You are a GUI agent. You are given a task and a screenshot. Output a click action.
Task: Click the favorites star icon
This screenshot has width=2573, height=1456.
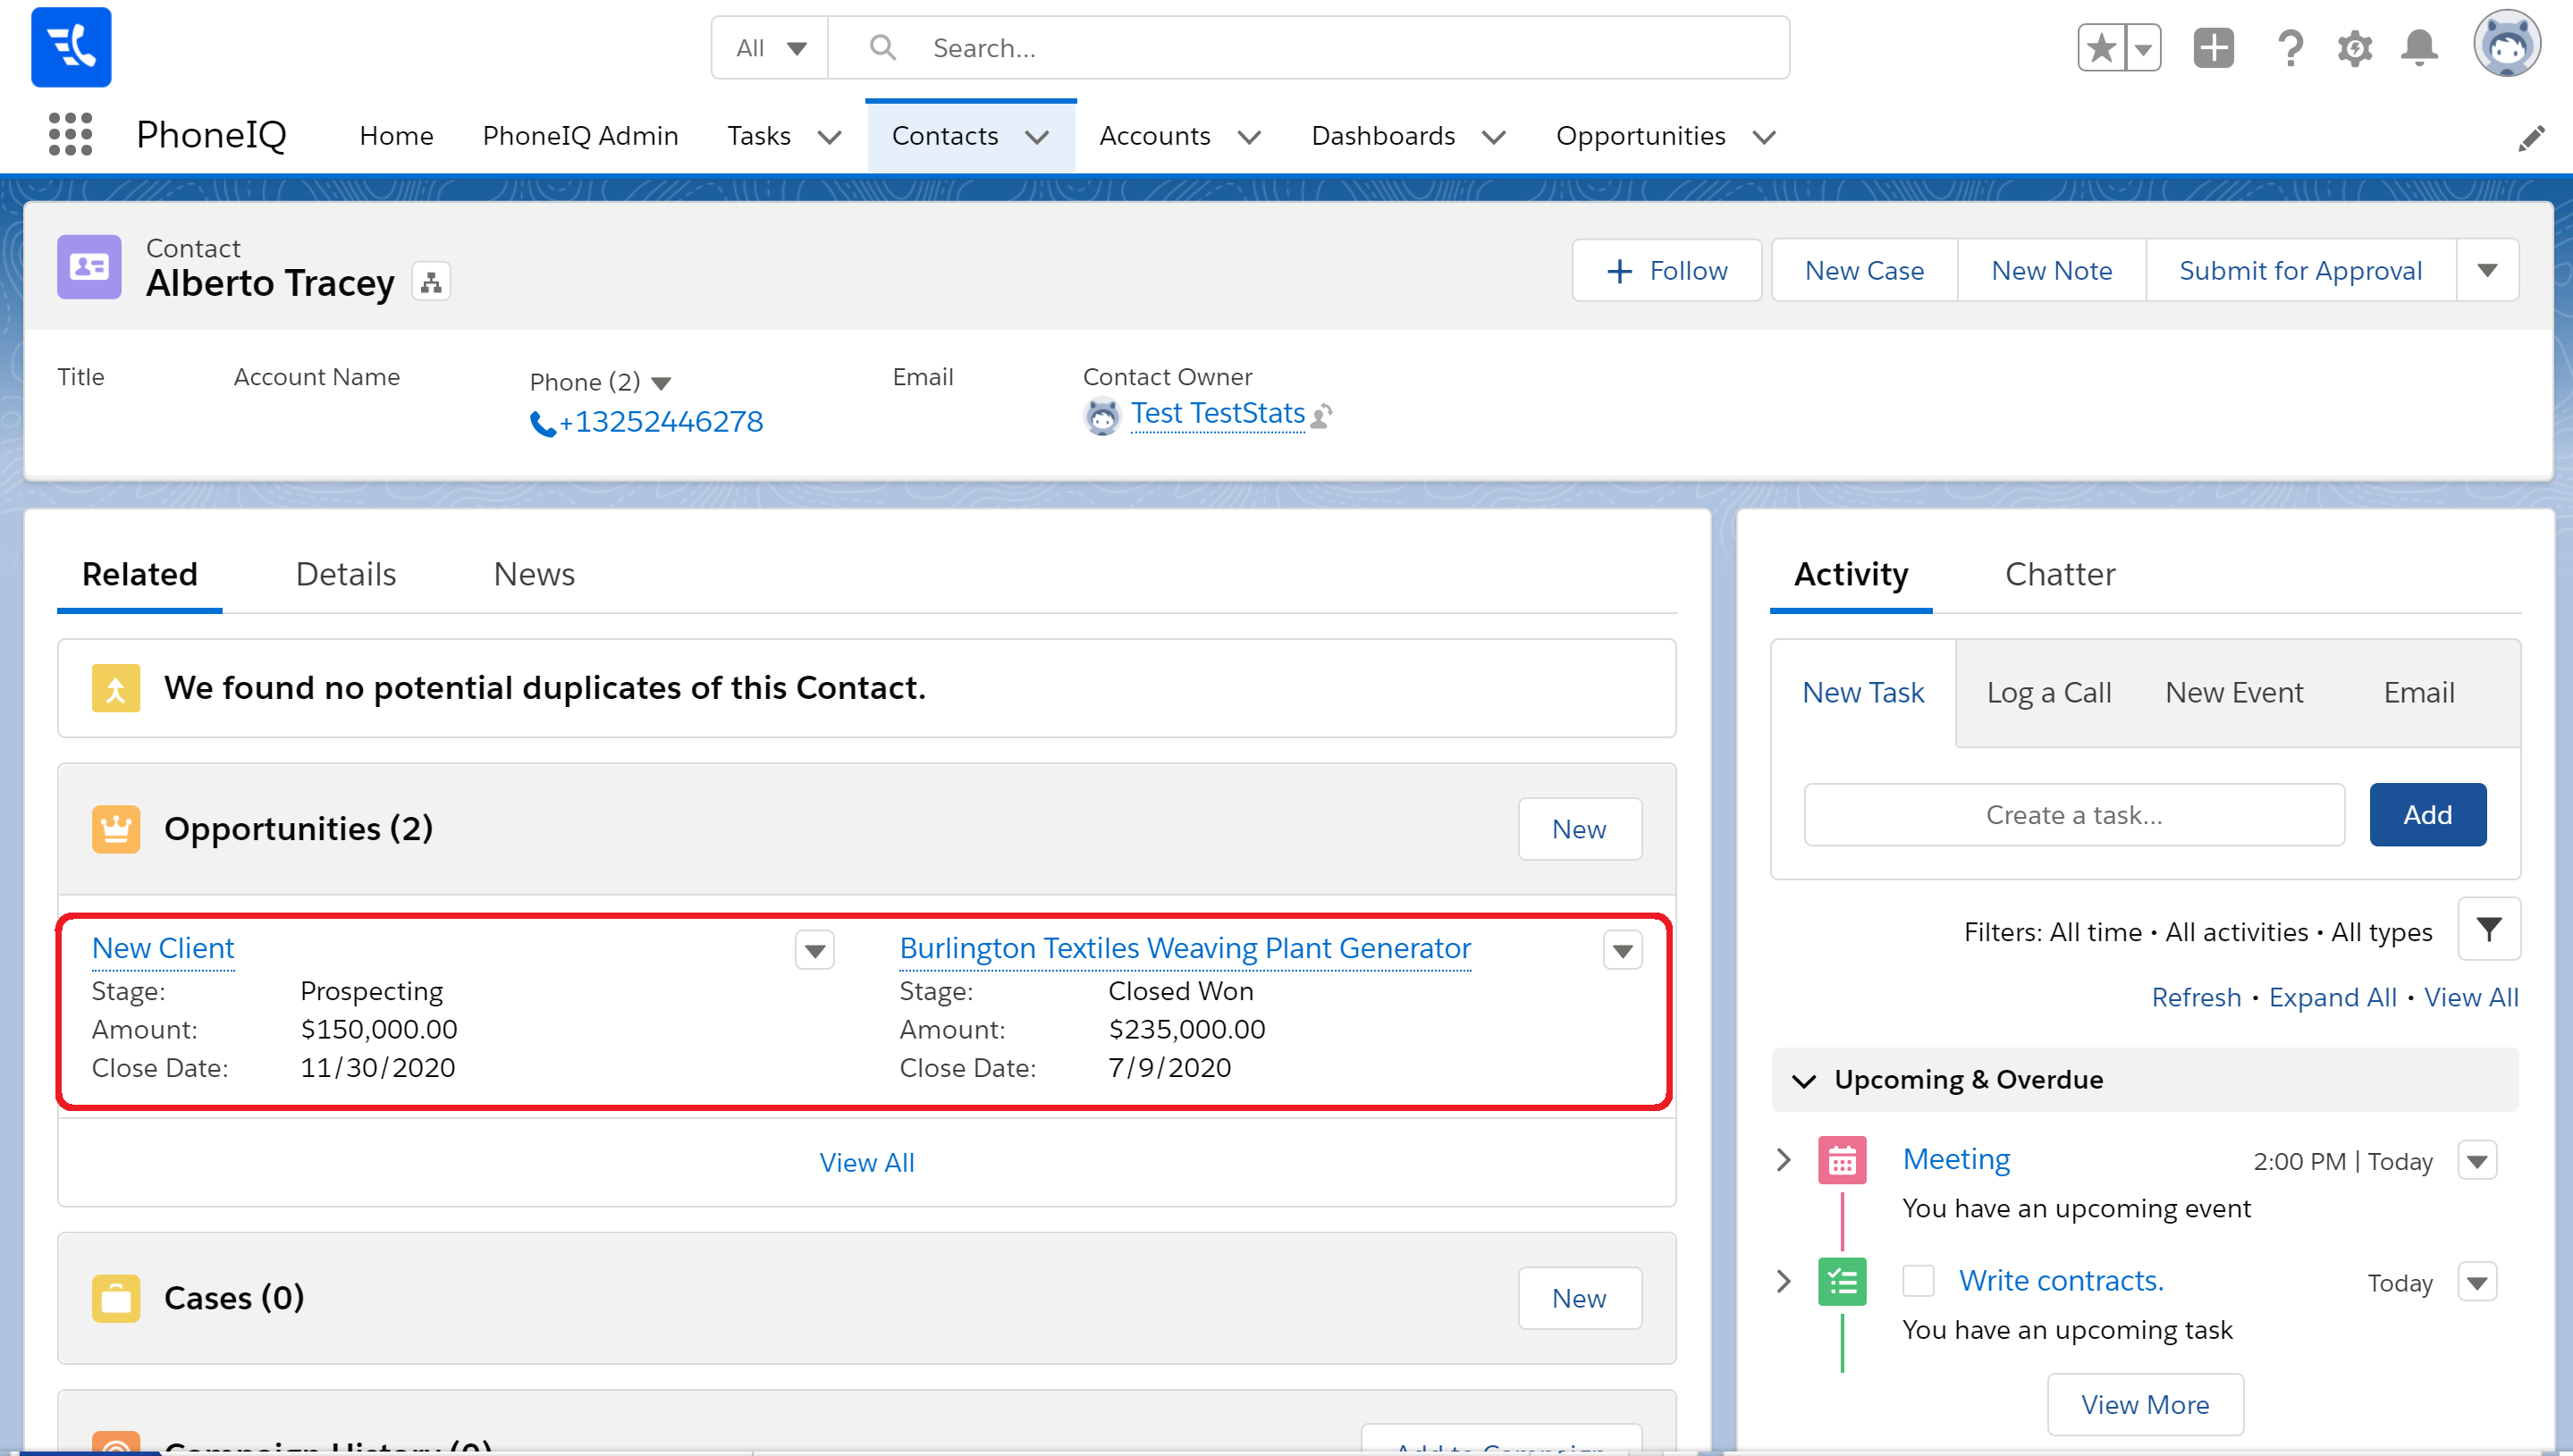(x=2101, y=48)
